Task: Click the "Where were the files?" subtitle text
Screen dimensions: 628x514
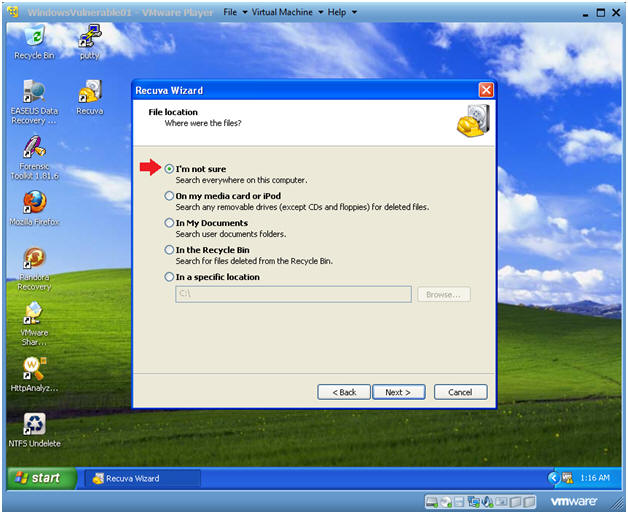Action: point(203,123)
